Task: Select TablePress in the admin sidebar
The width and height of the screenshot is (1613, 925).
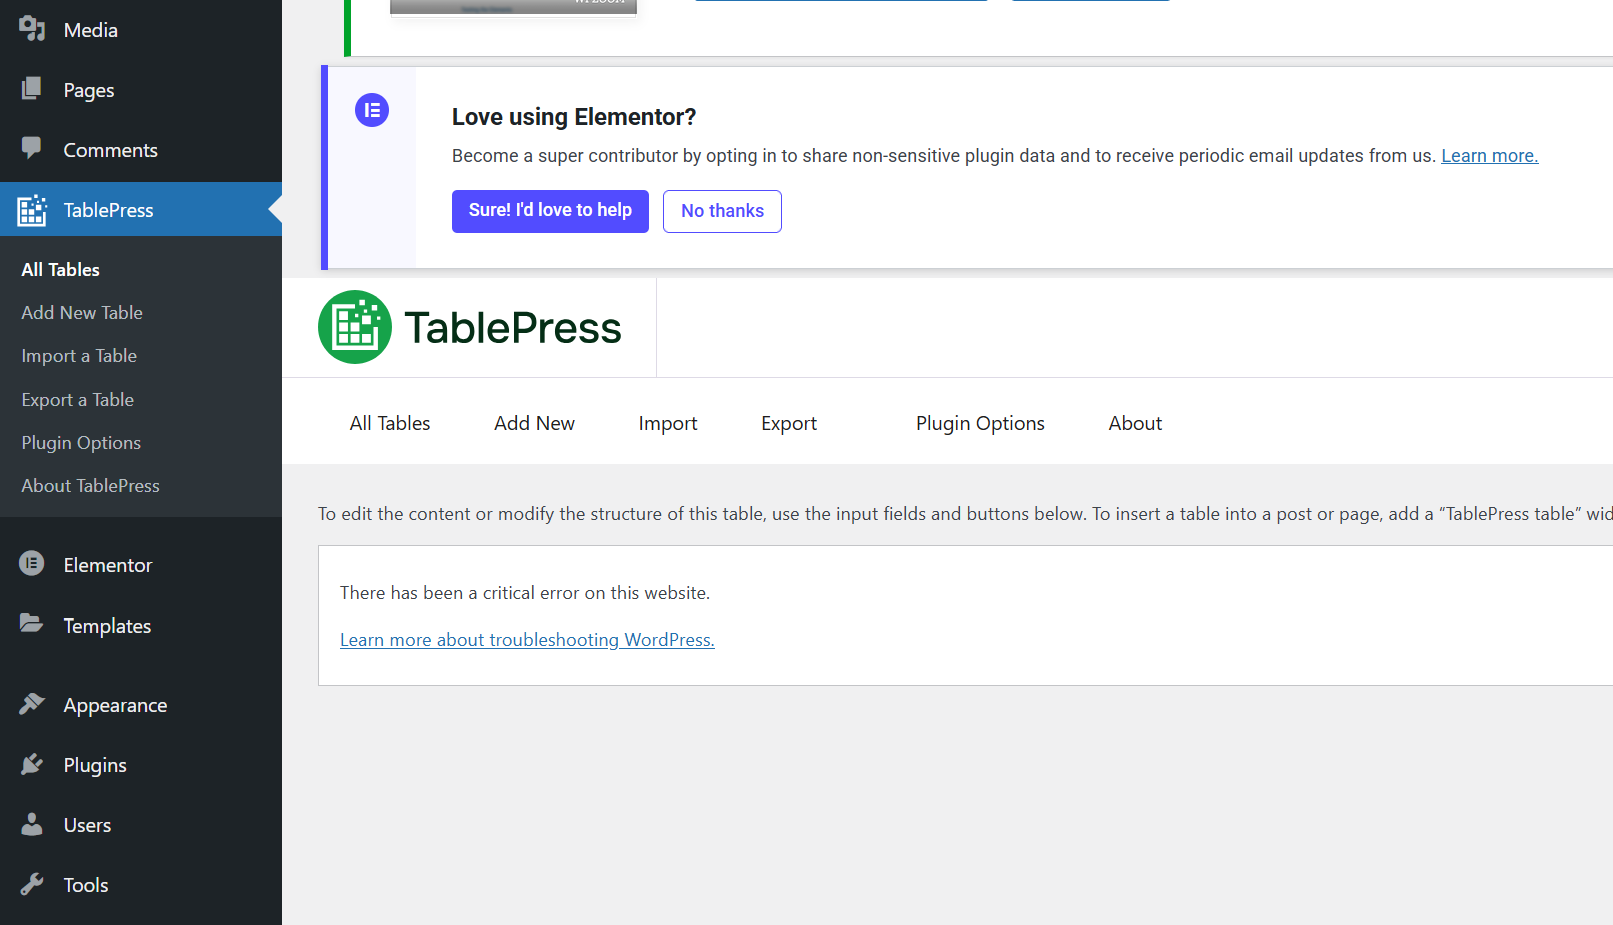Action: pyautogui.click(x=141, y=210)
